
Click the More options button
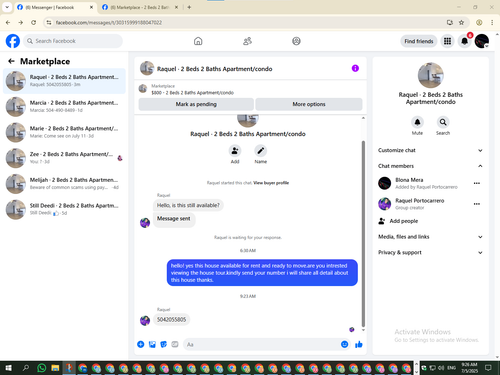[309, 104]
